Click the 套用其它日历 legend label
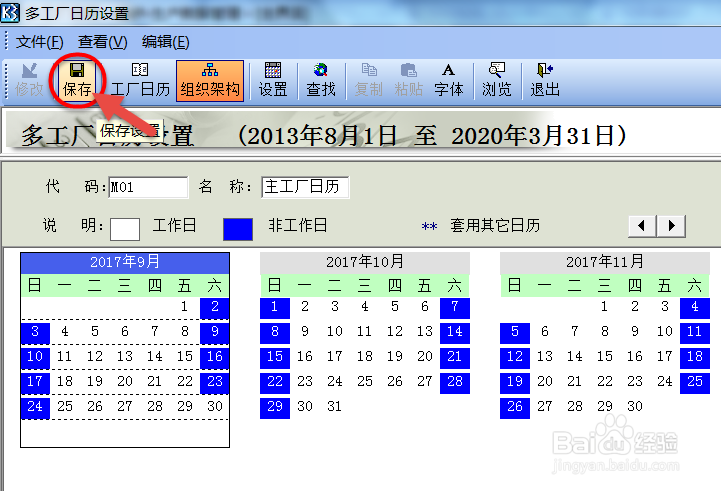721x491 pixels. (x=495, y=225)
